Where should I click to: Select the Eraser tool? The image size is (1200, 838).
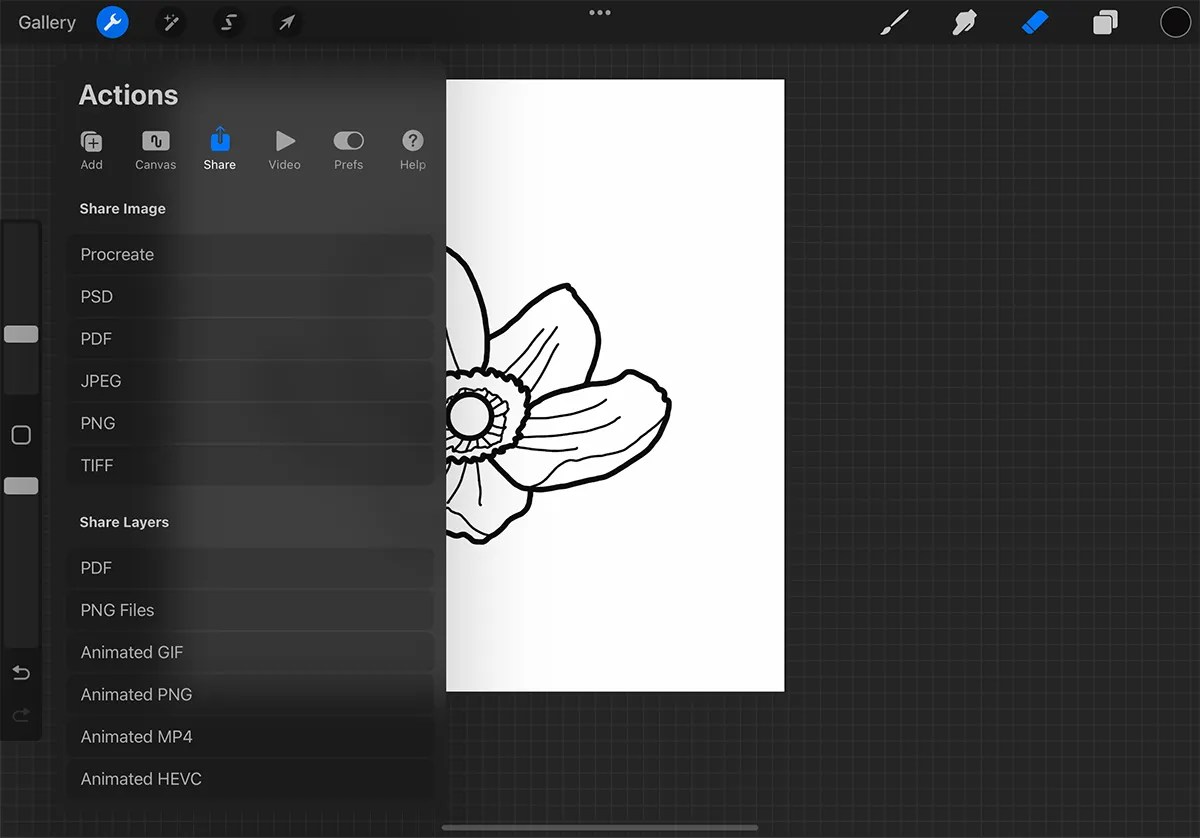coord(1035,22)
